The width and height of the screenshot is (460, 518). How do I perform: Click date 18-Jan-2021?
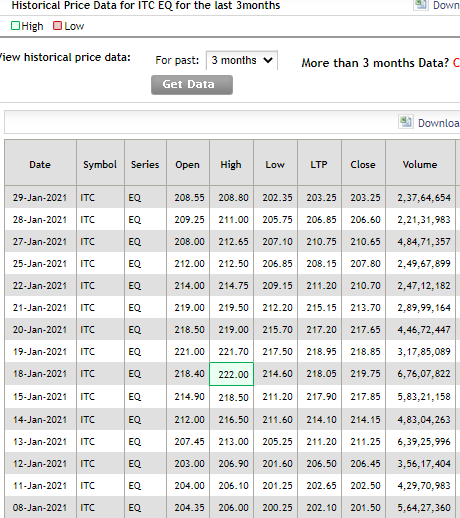pyautogui.click(x=40, y=373)
